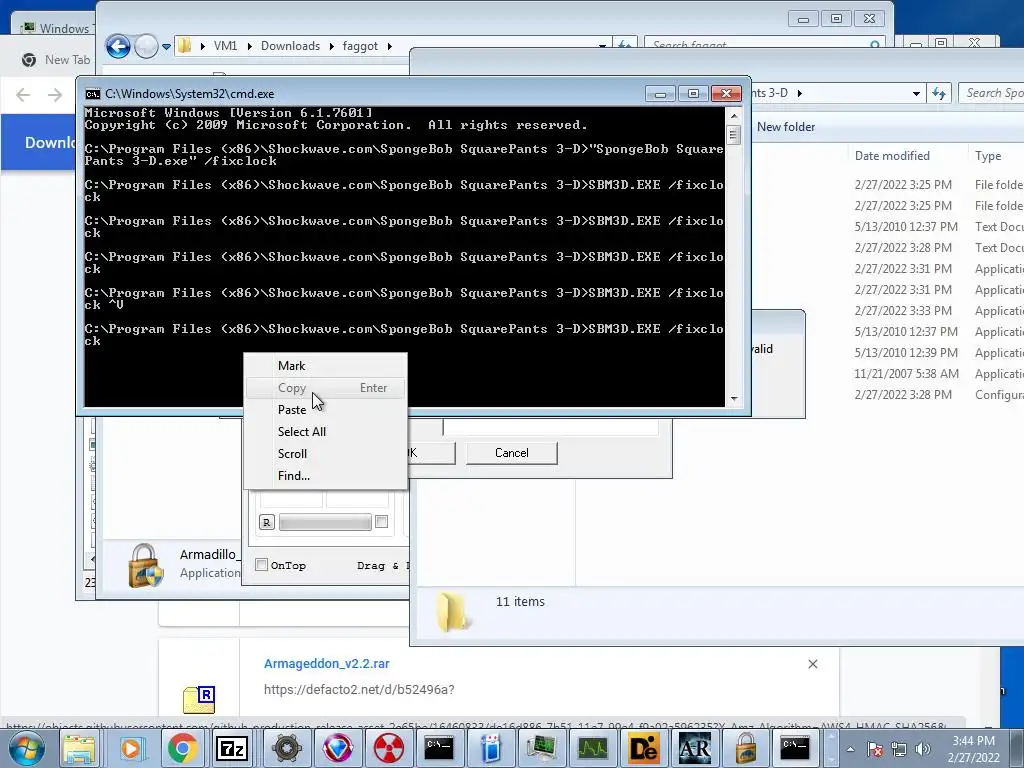1024x768 pixels.
Task: Tick the small checkbox beside the gray bar
Action: pos(381,521)
